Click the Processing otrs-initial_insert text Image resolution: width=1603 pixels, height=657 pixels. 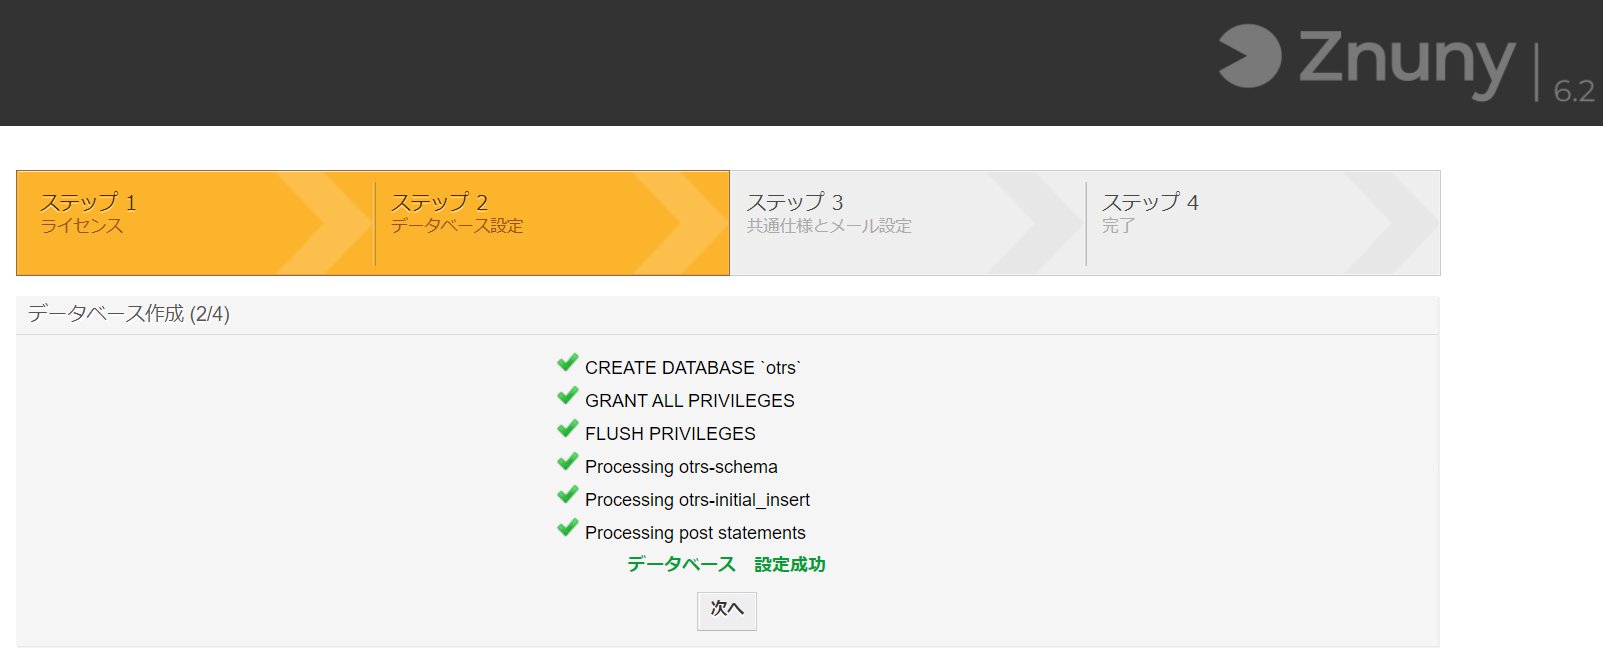point(697,500)
